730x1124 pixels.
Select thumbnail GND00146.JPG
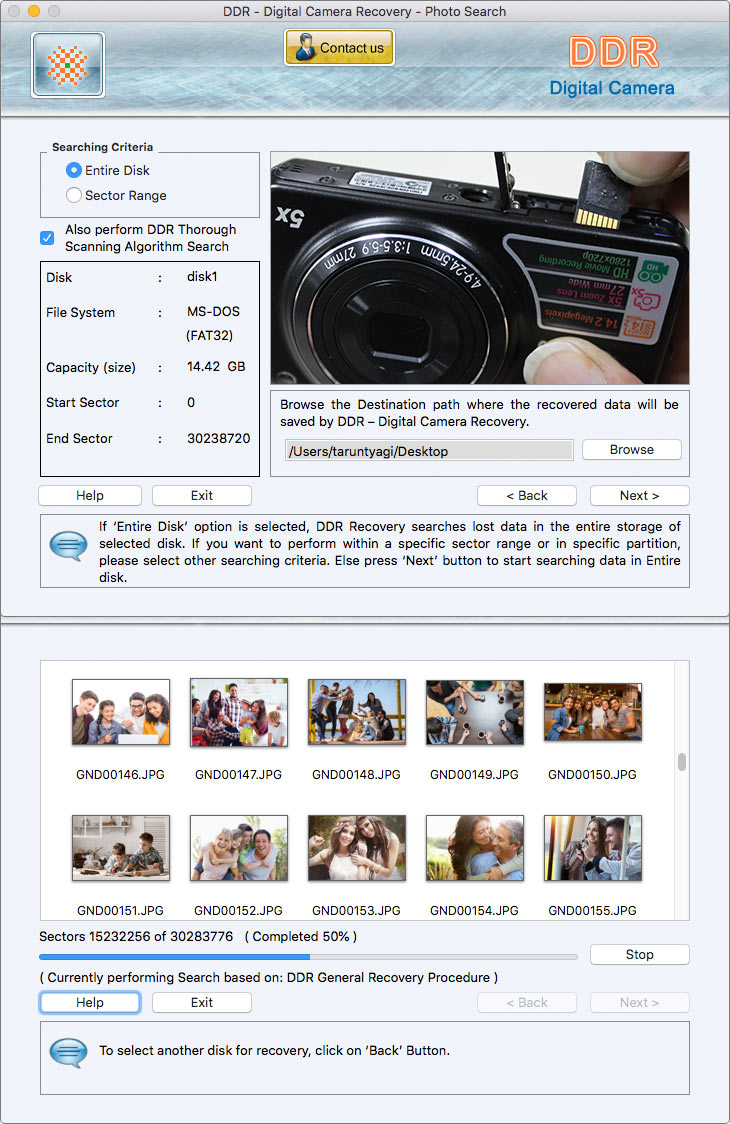120,713
